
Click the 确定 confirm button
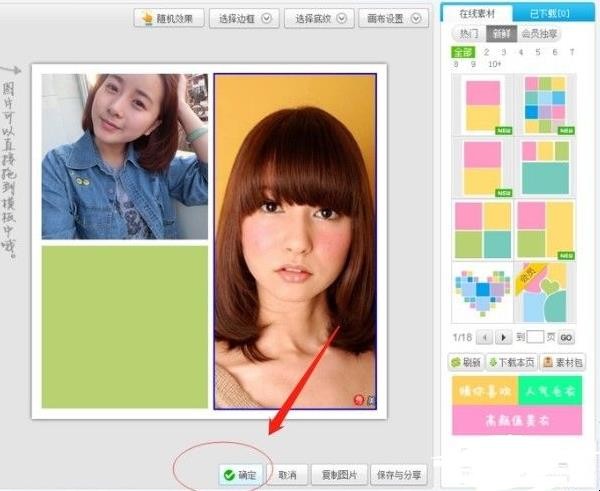[241, 475]
